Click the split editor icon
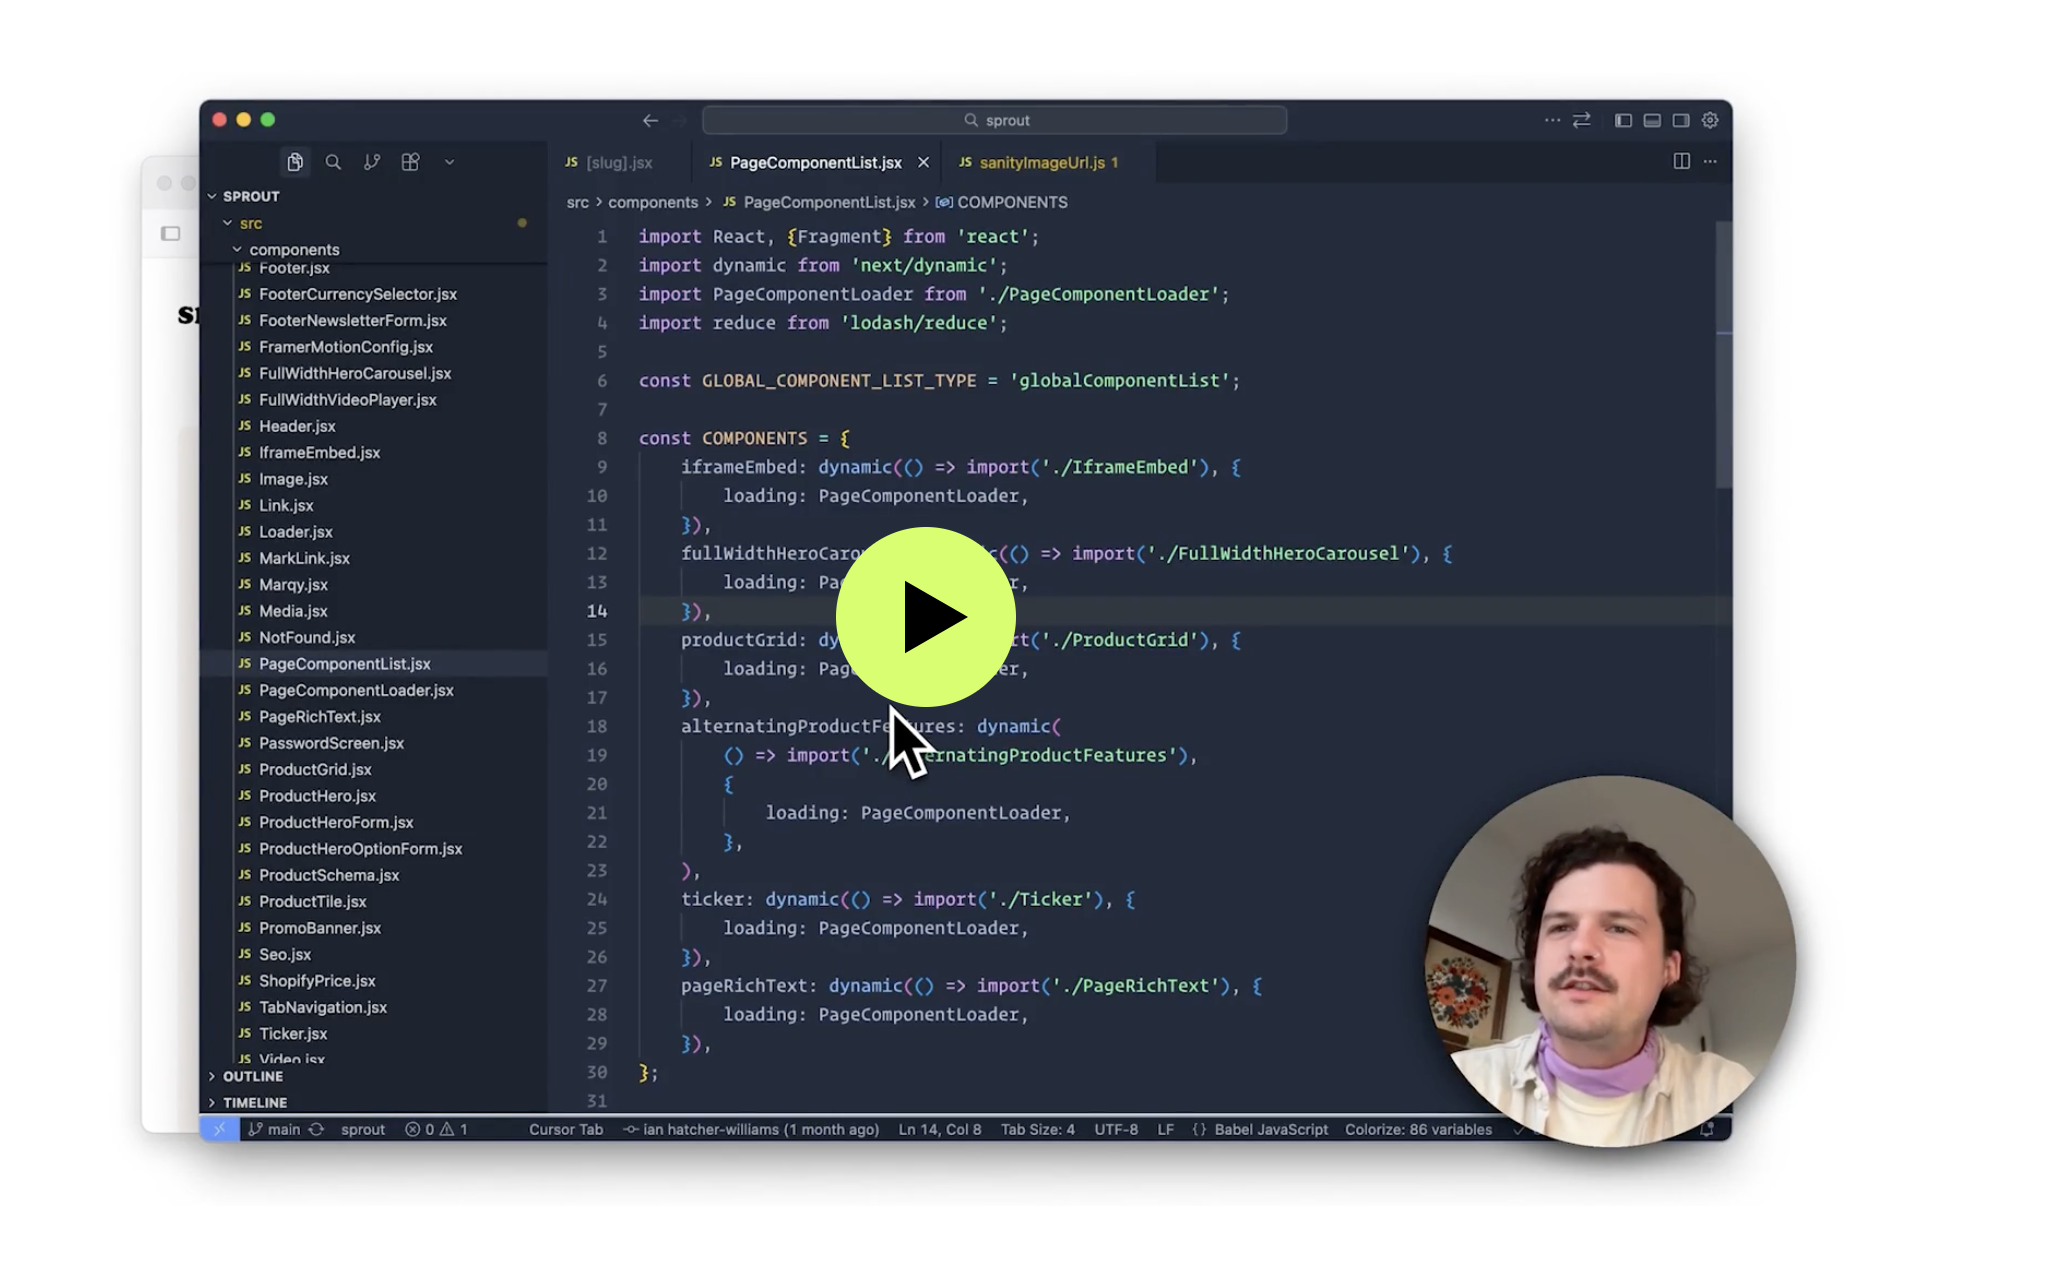This screenshot has width=2050, height=1274. pyautogui.click(x=1681, y=162)
